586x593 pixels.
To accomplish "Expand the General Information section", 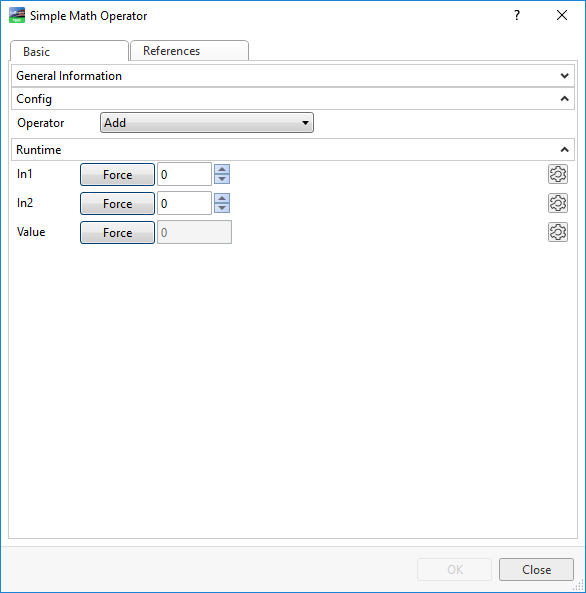I will coord(293,76).
